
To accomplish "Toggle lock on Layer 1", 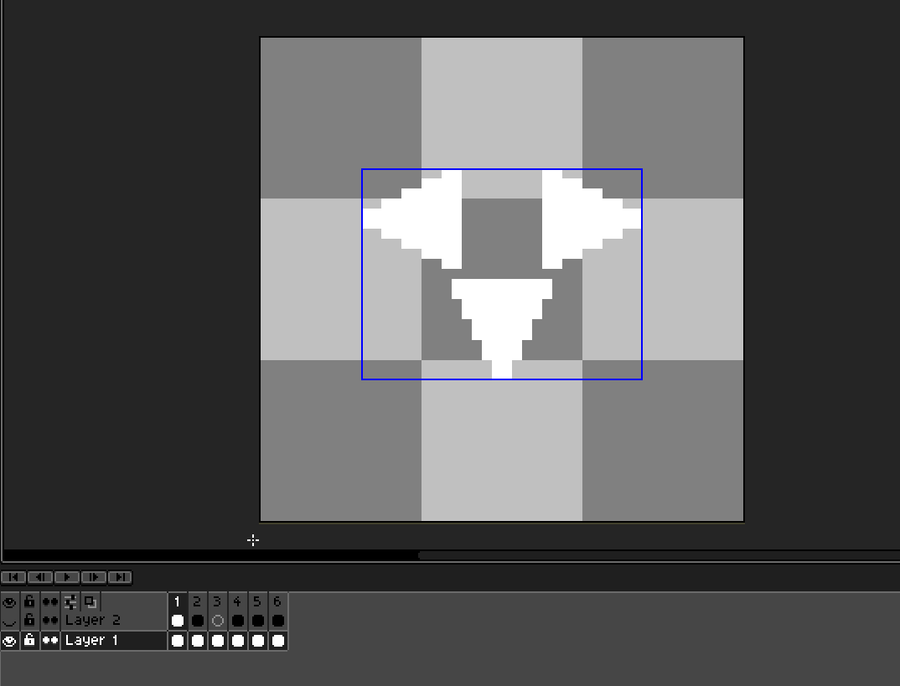I will 29,641.
